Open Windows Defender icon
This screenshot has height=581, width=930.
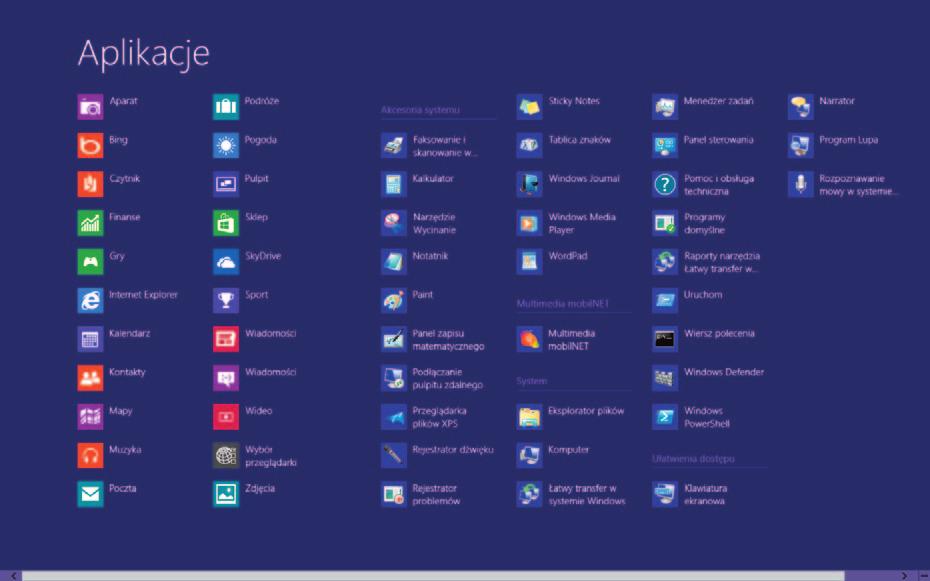point(665,378)
